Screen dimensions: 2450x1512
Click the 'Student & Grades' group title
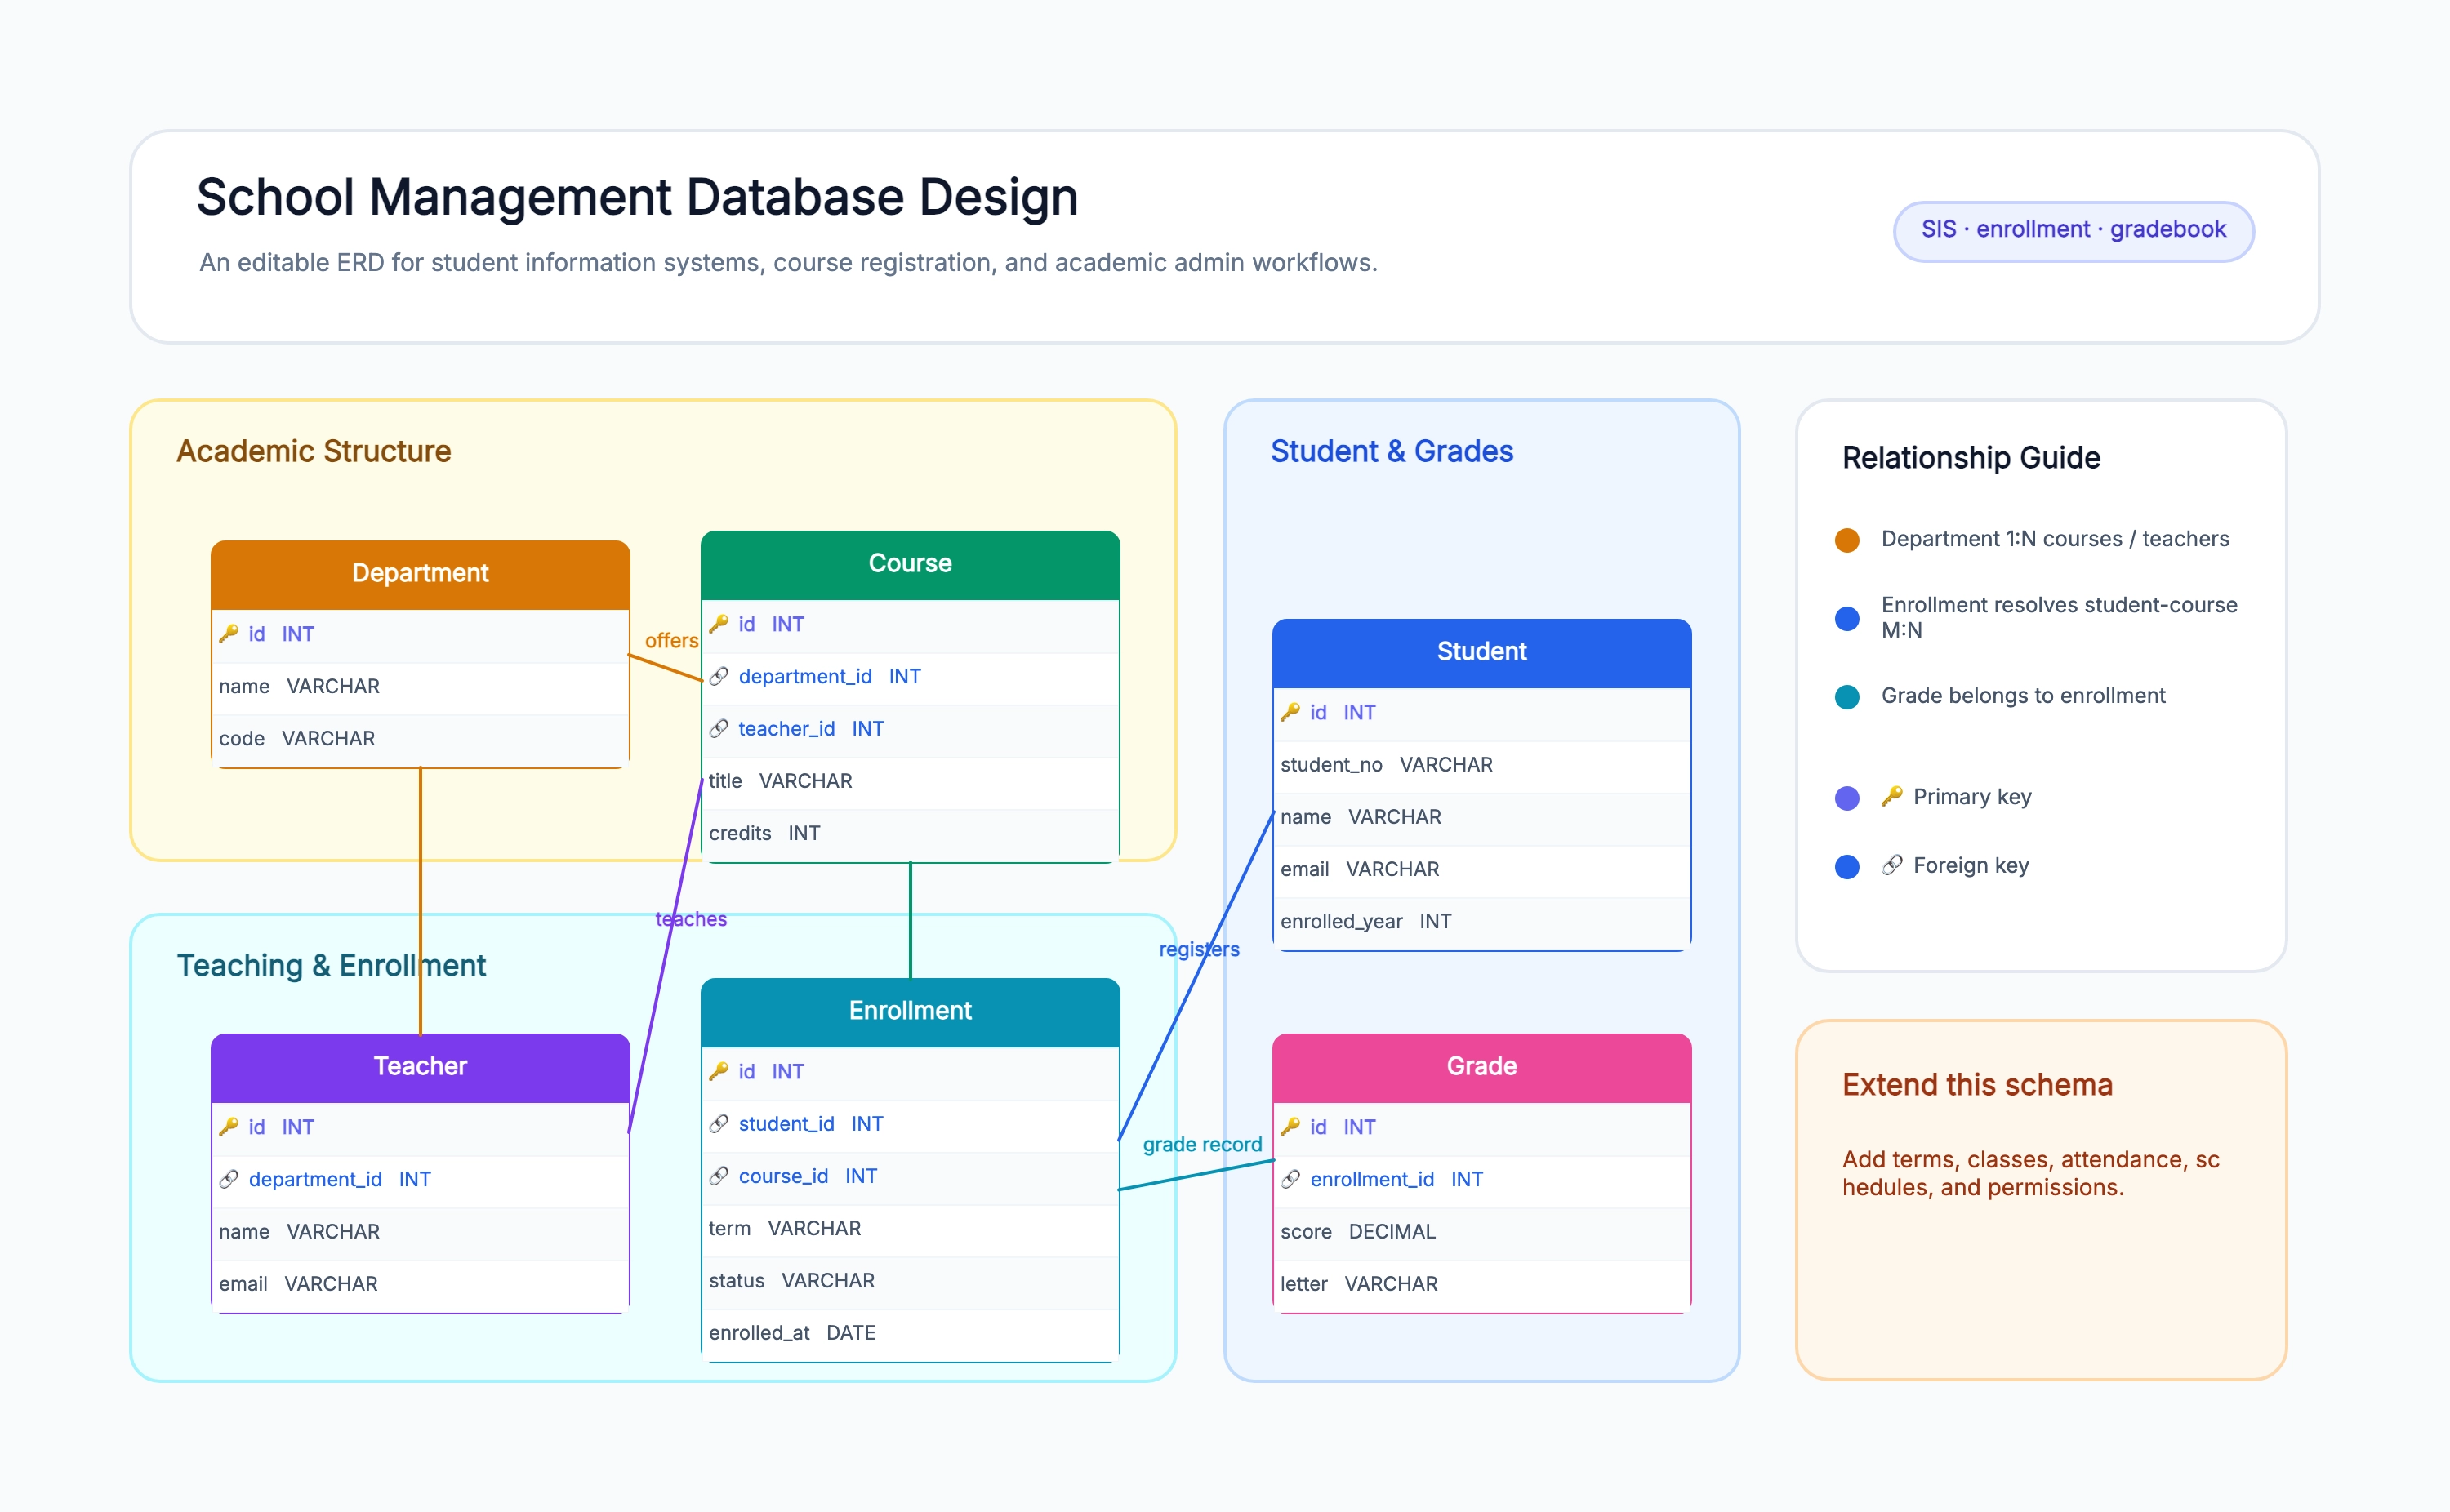pos(1392,451)
